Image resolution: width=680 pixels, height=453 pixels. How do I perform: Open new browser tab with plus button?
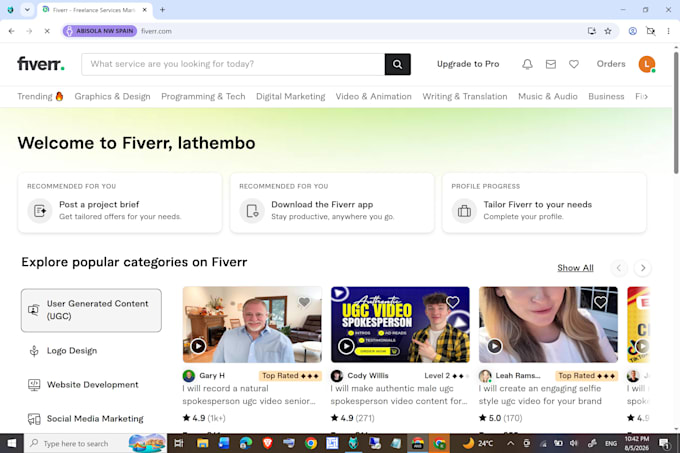[x=162, y=10]
